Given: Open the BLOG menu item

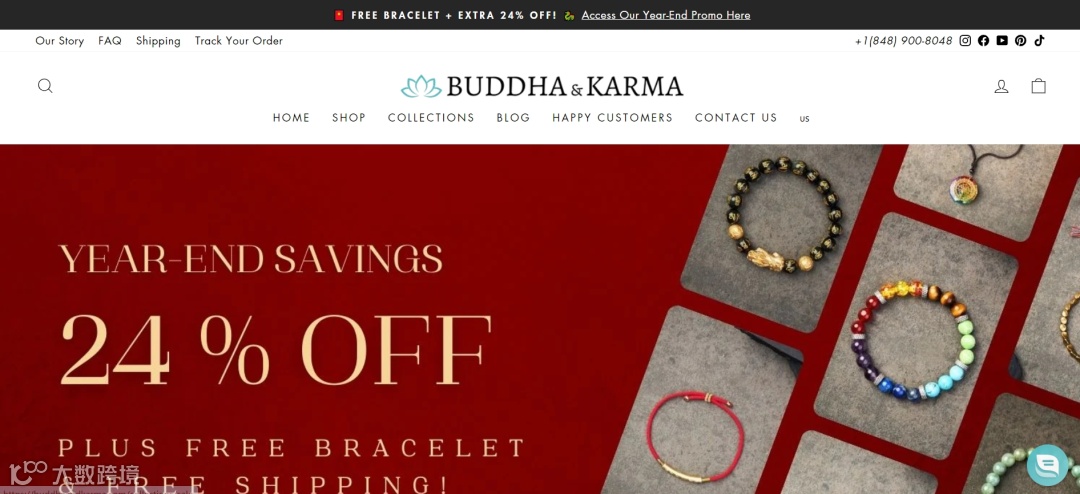Looking at the screenshot, I should tap(513, 118).
